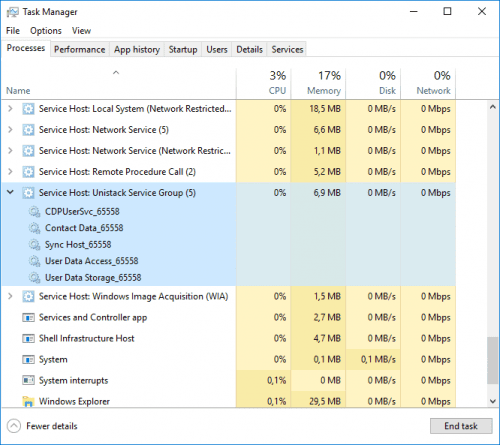
Task: Select the Processes tab
Action: (26, 48)
